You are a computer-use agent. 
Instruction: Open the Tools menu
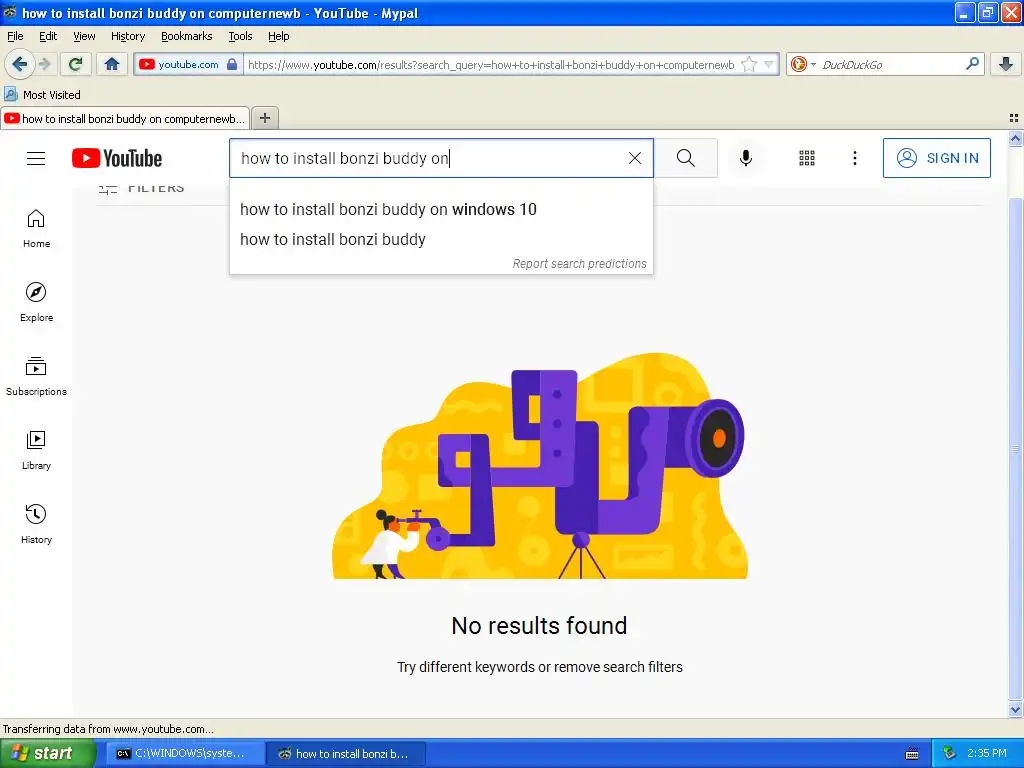coord(240,36)
